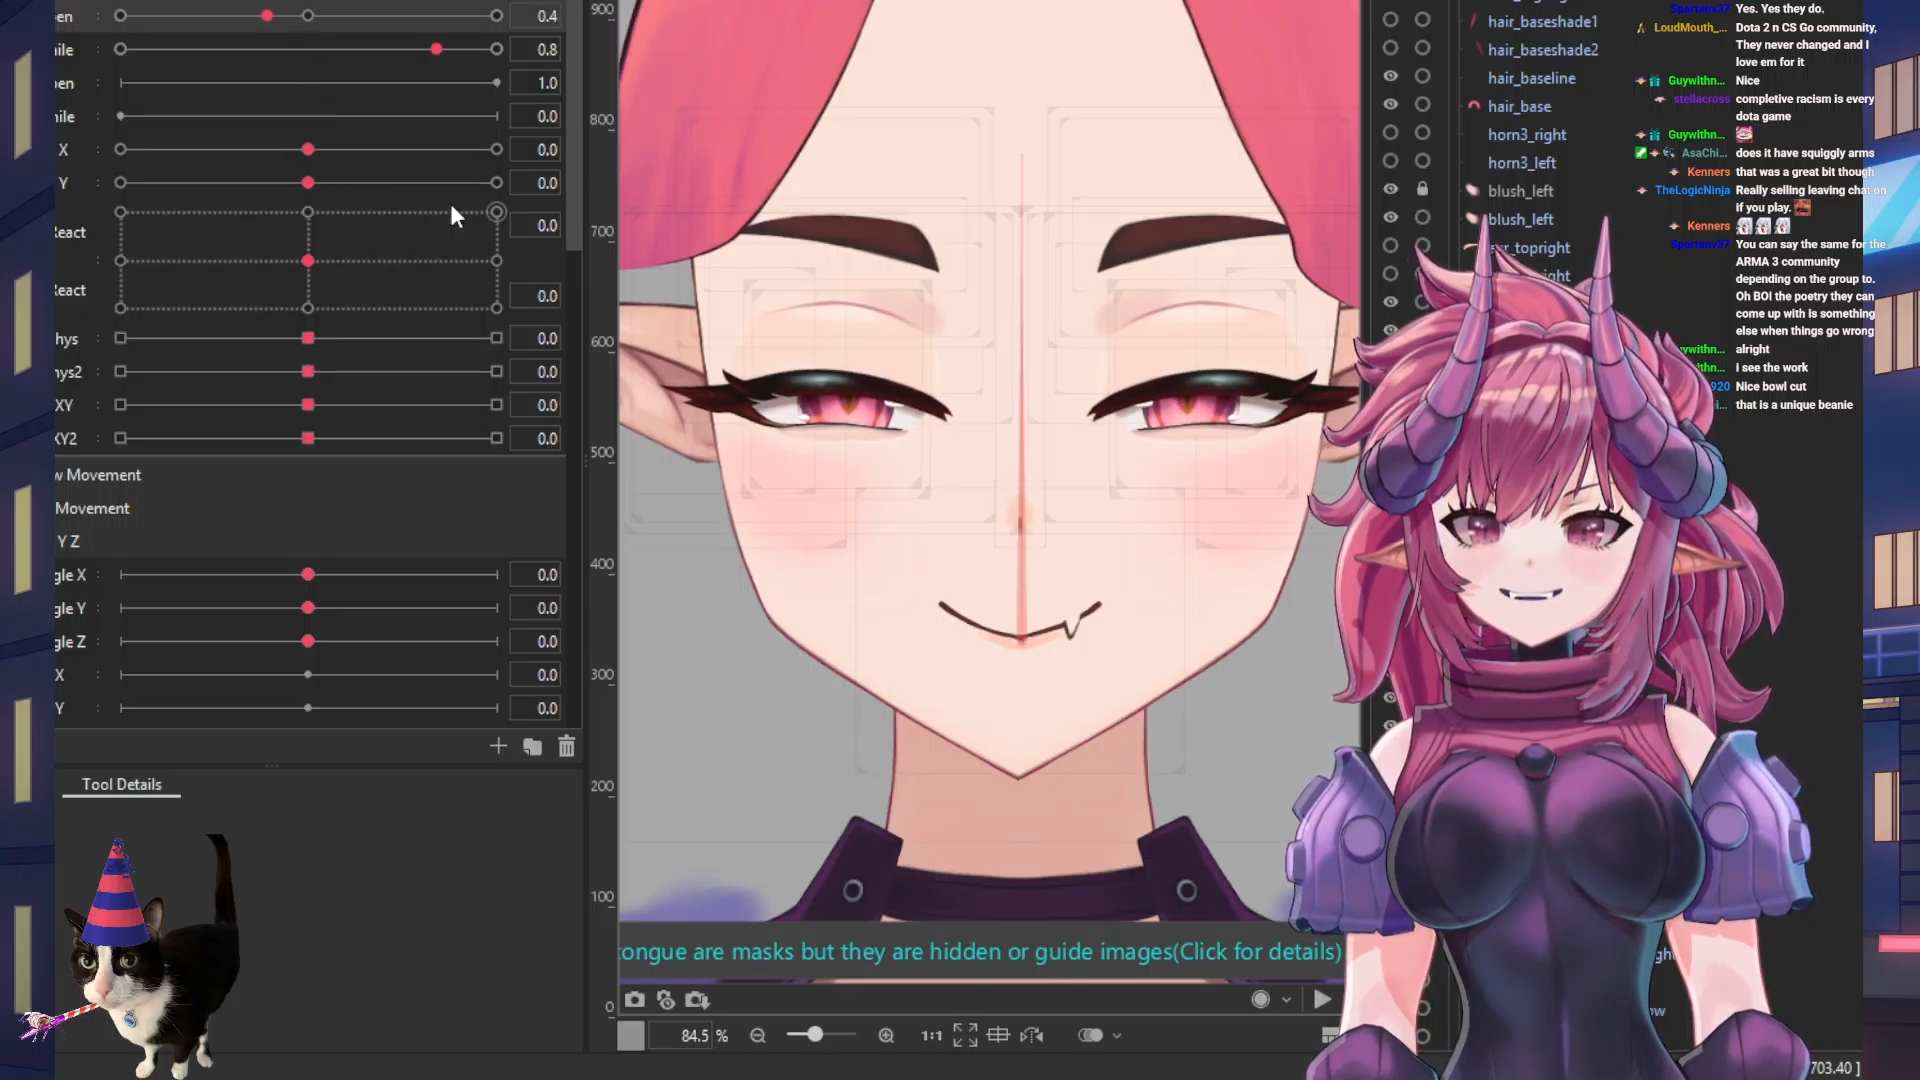Reset canvas view to 1:1
Screen dimensions: 1920x1080
click(x=931, y=1036)
